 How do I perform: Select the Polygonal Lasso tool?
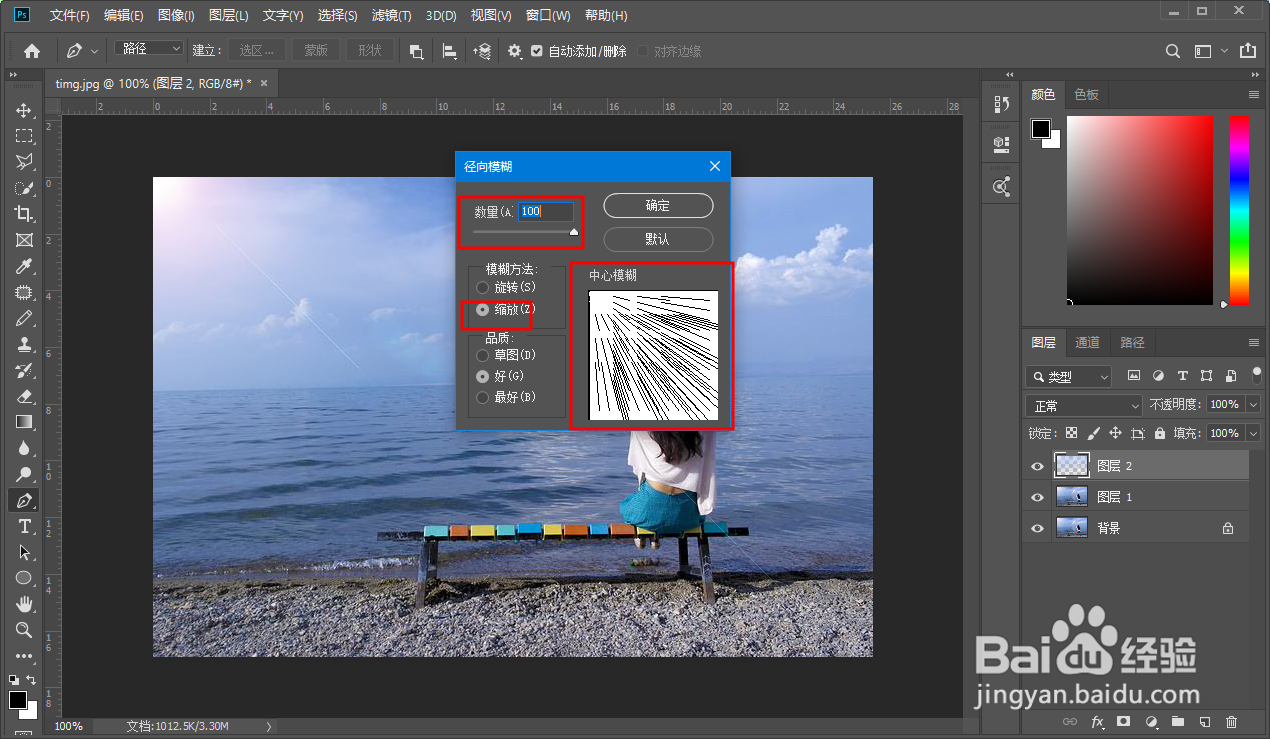point(24,162)
